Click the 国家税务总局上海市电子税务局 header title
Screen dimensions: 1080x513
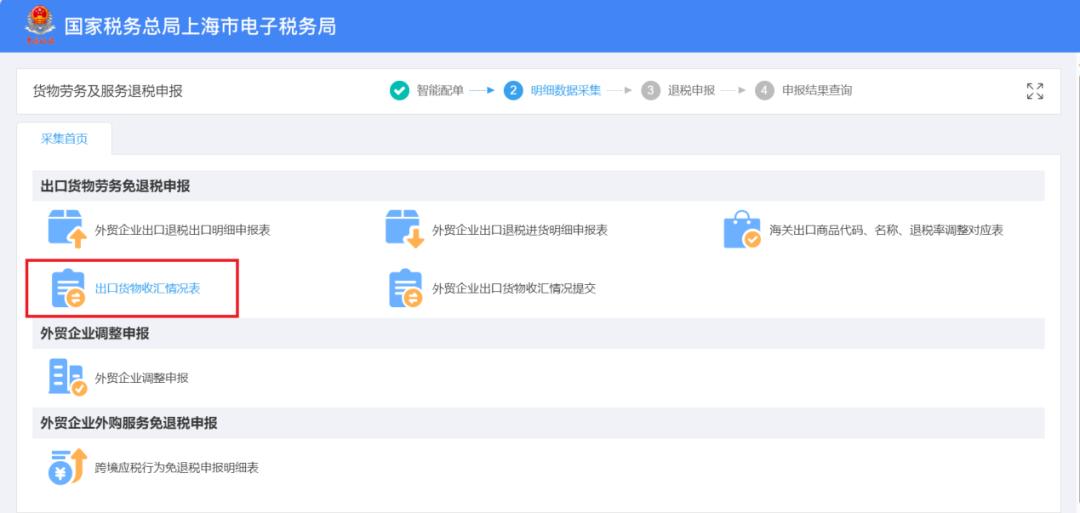200,27
